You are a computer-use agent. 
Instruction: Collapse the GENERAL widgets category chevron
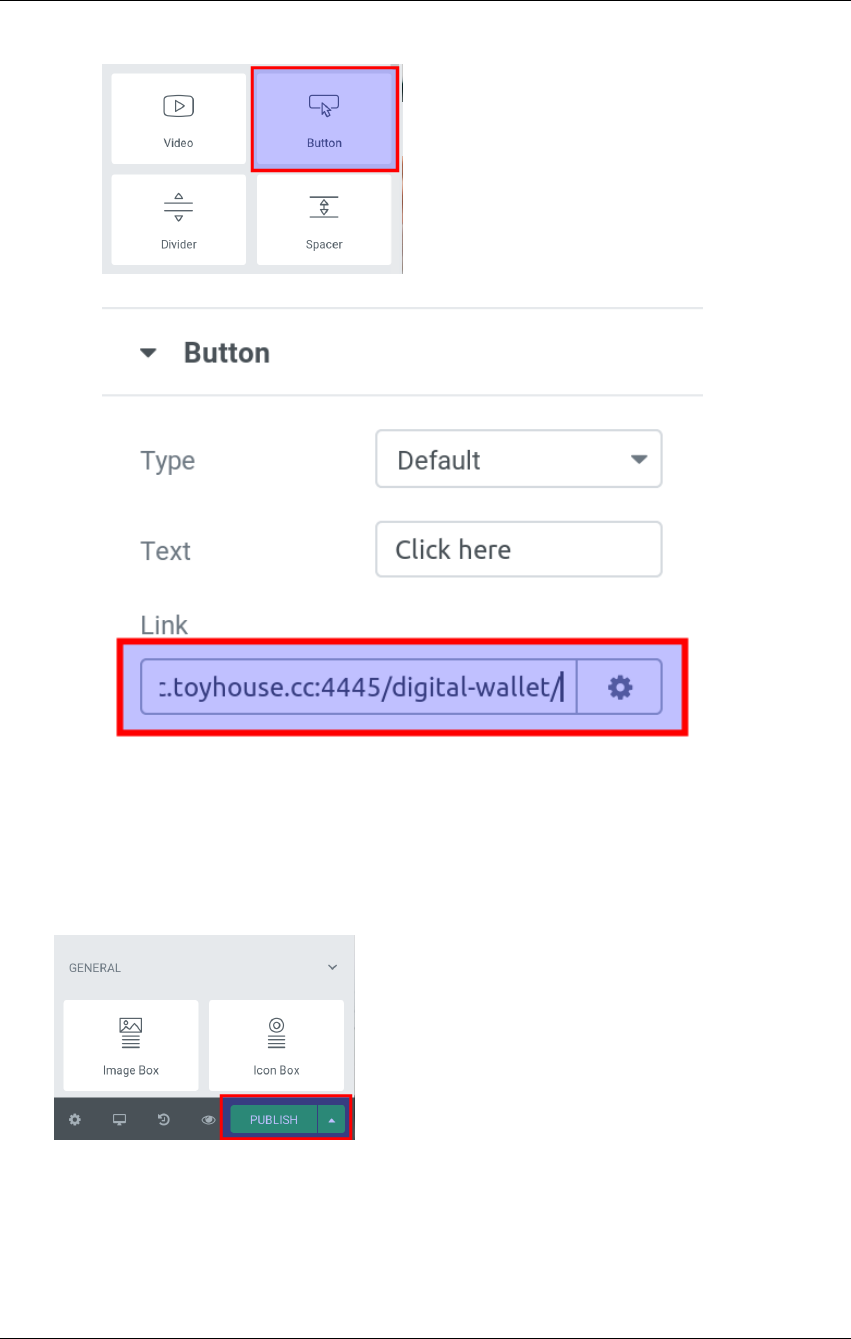[x=333, y=968]
